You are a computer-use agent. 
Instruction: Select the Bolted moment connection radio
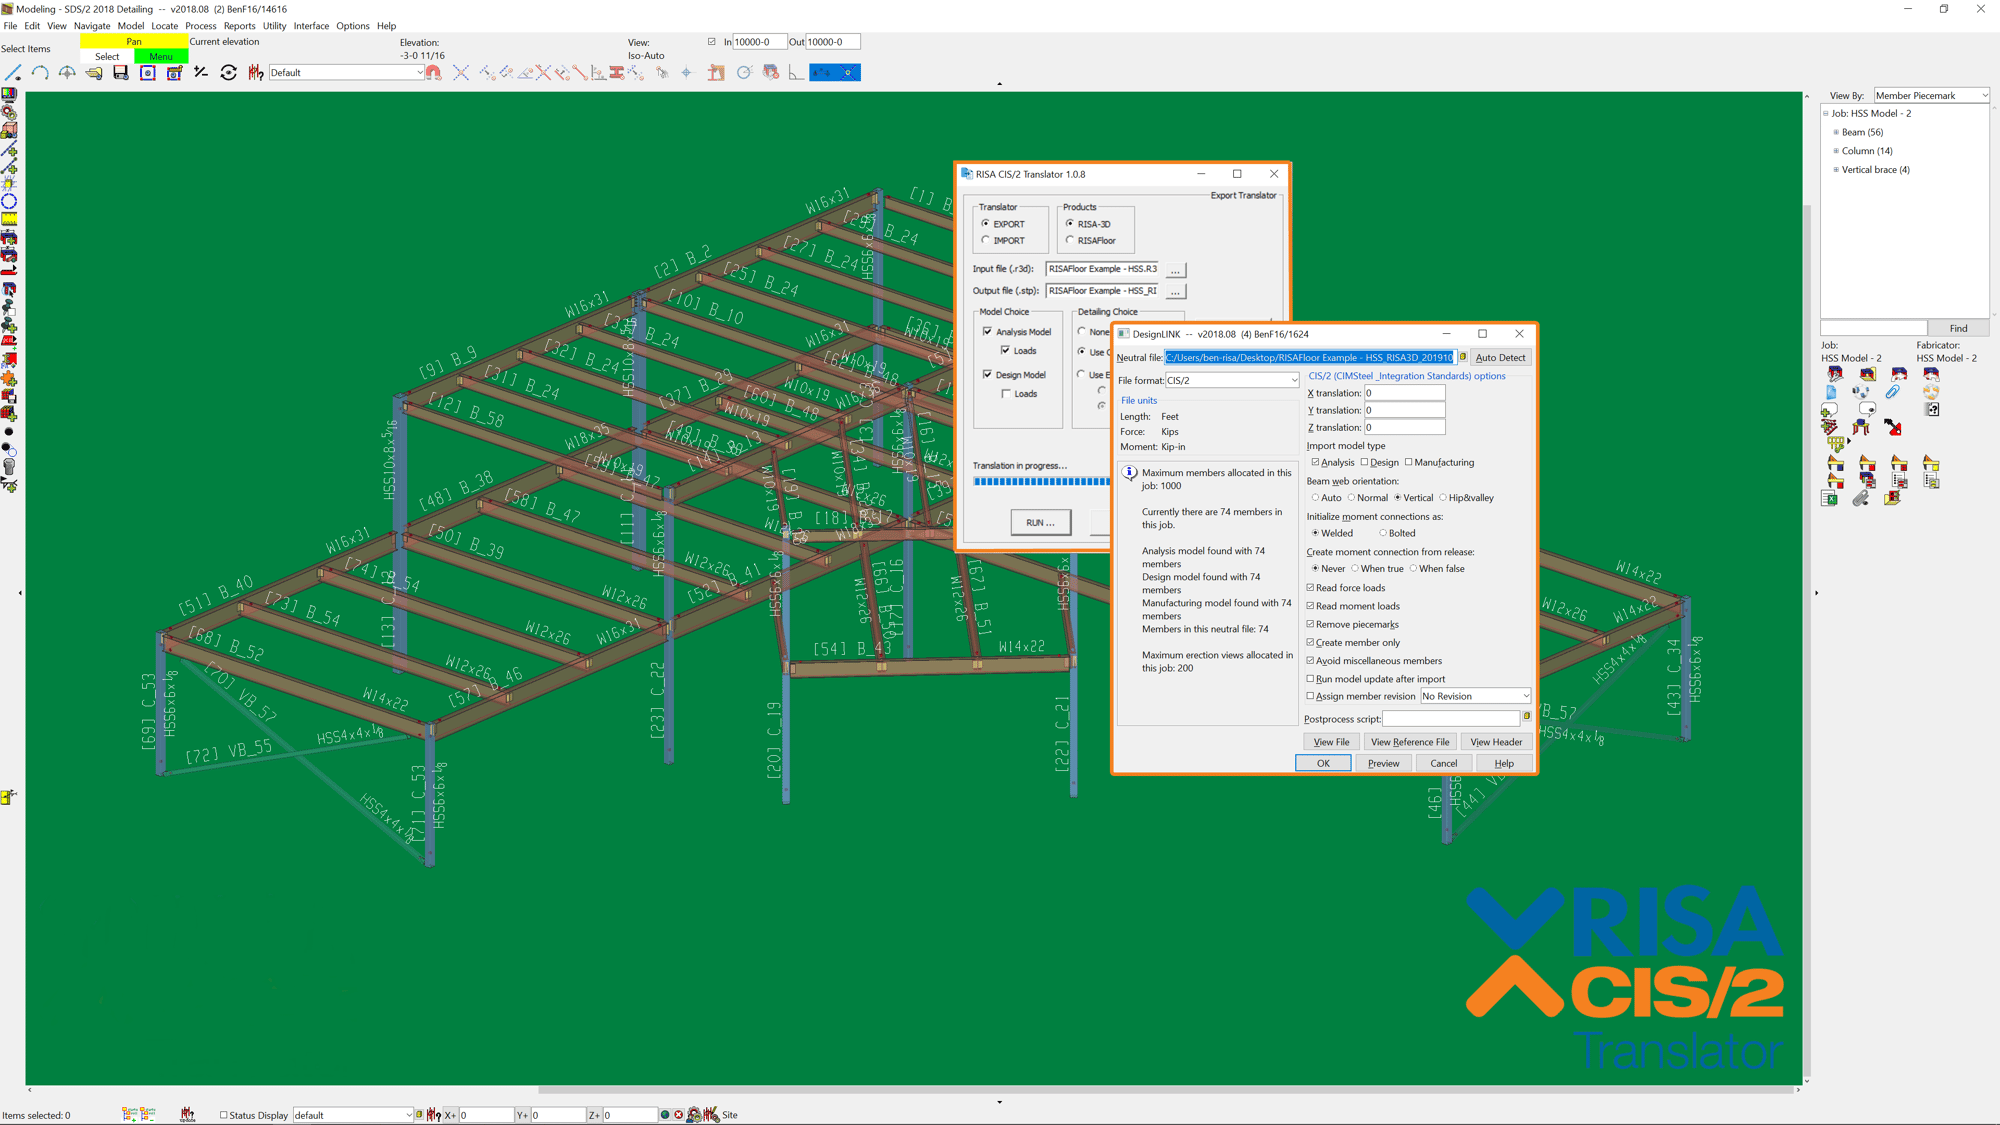(1383, 533)
